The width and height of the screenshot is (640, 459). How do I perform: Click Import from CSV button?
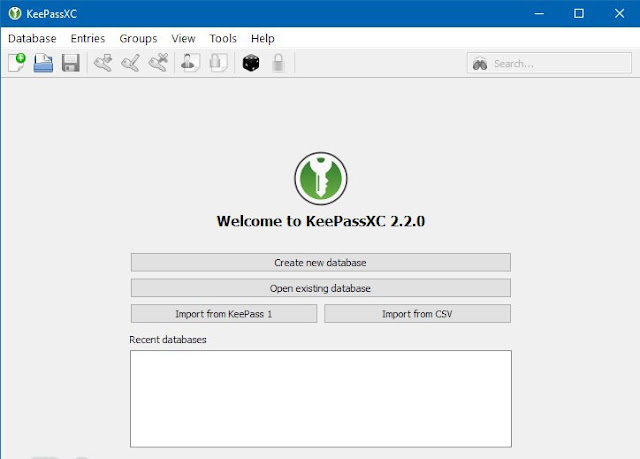pyautogui.click(x=418, y=314)
